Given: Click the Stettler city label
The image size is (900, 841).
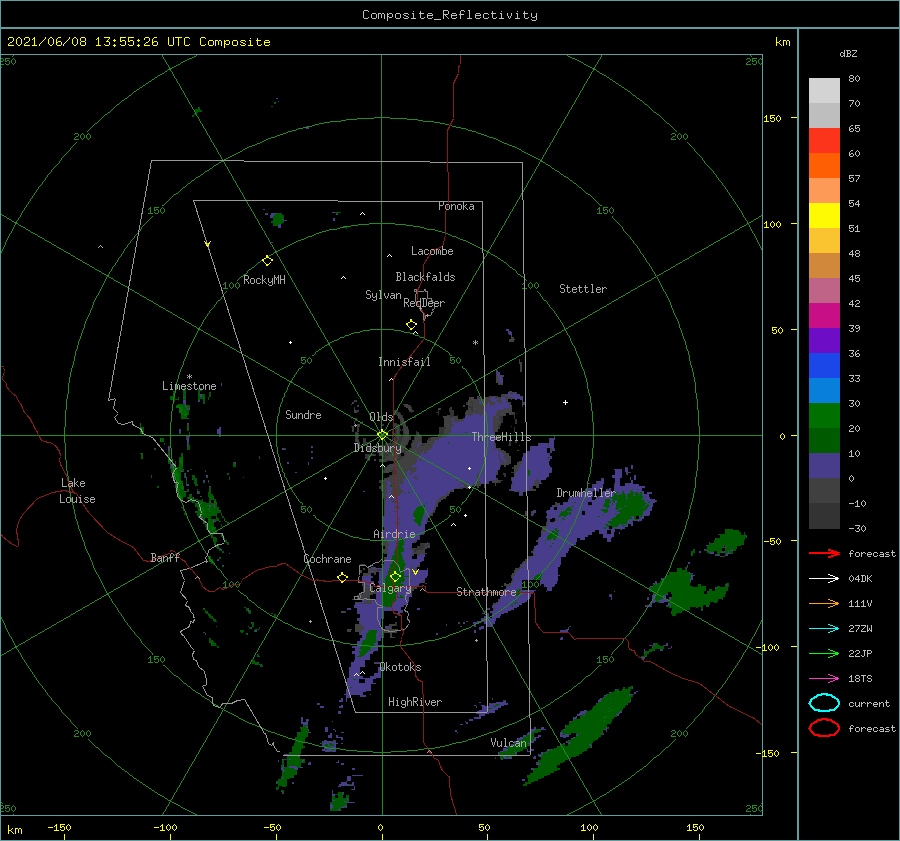Looking at the screenshot, I should pos(583,289).
